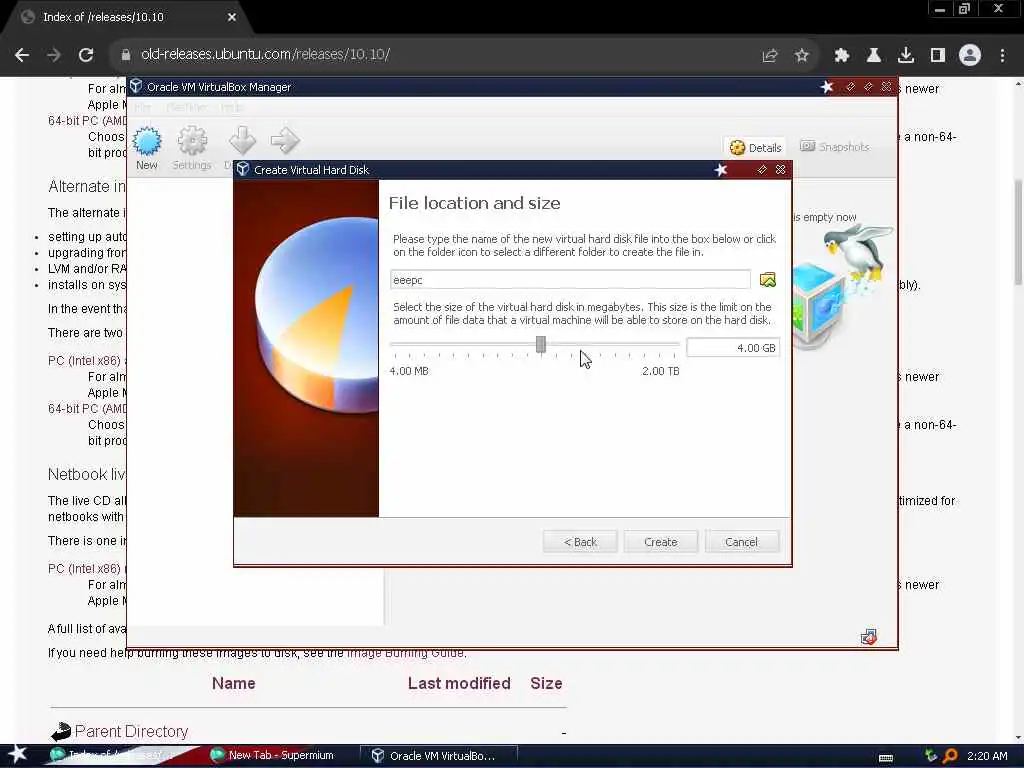
Task: Click the Create button
Action: point(661,542)
